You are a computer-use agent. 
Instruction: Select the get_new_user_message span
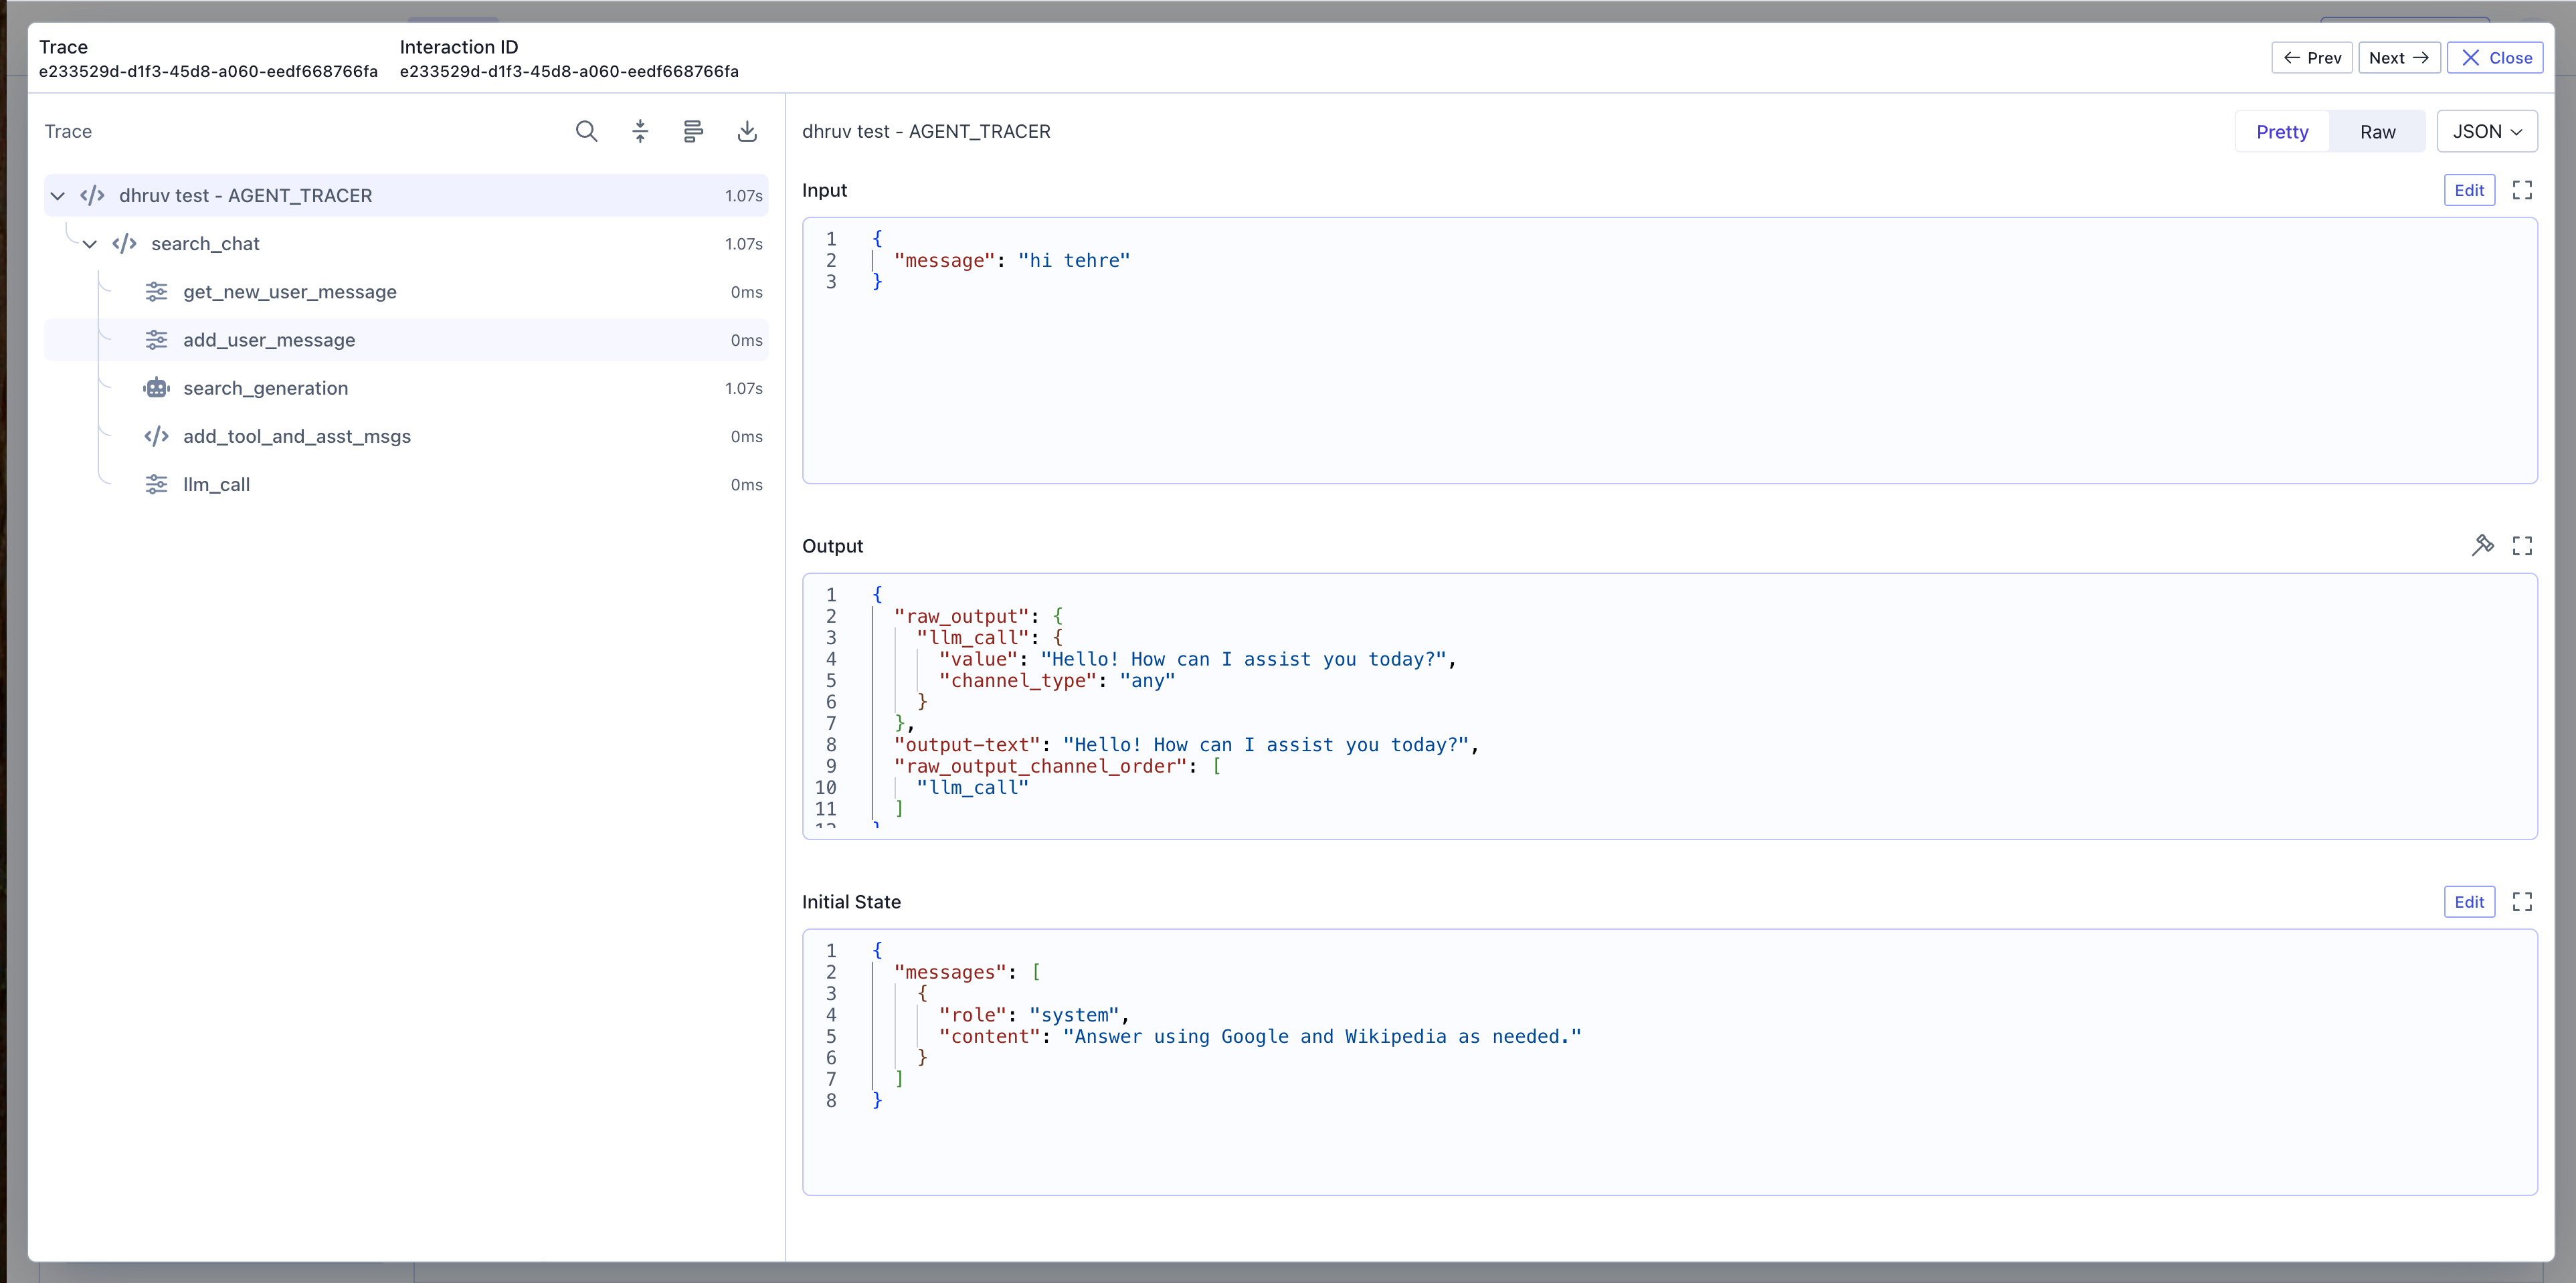point(289,292)
